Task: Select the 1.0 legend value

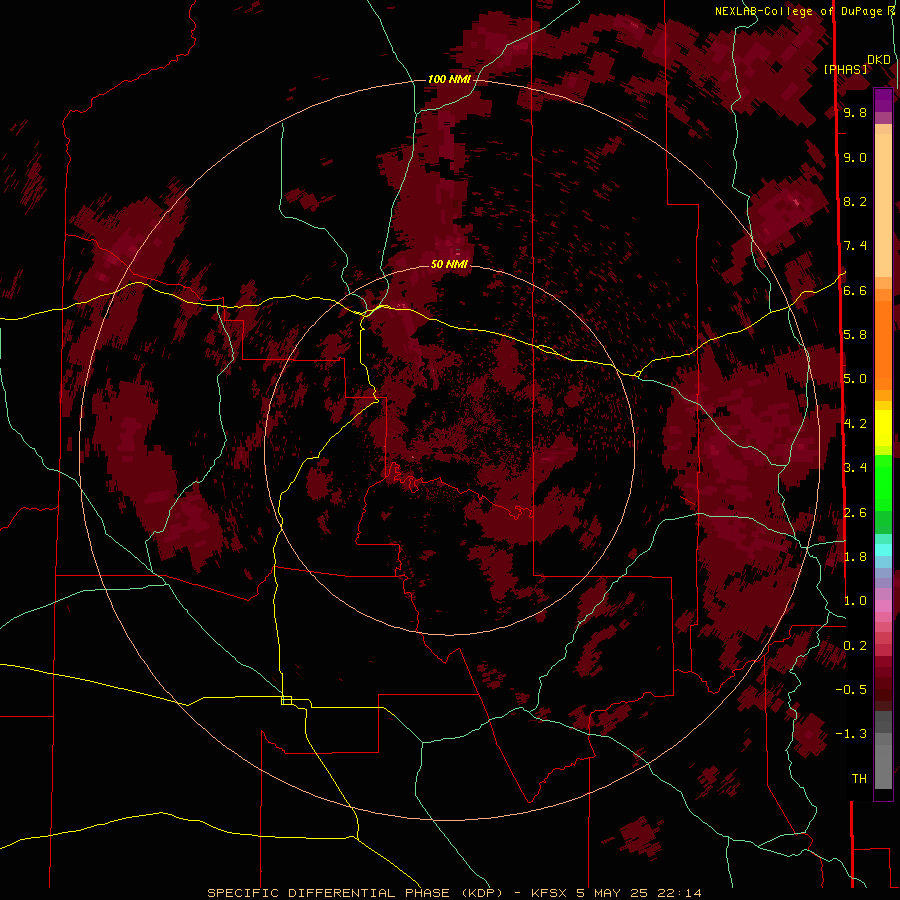Action: (855, 601)
